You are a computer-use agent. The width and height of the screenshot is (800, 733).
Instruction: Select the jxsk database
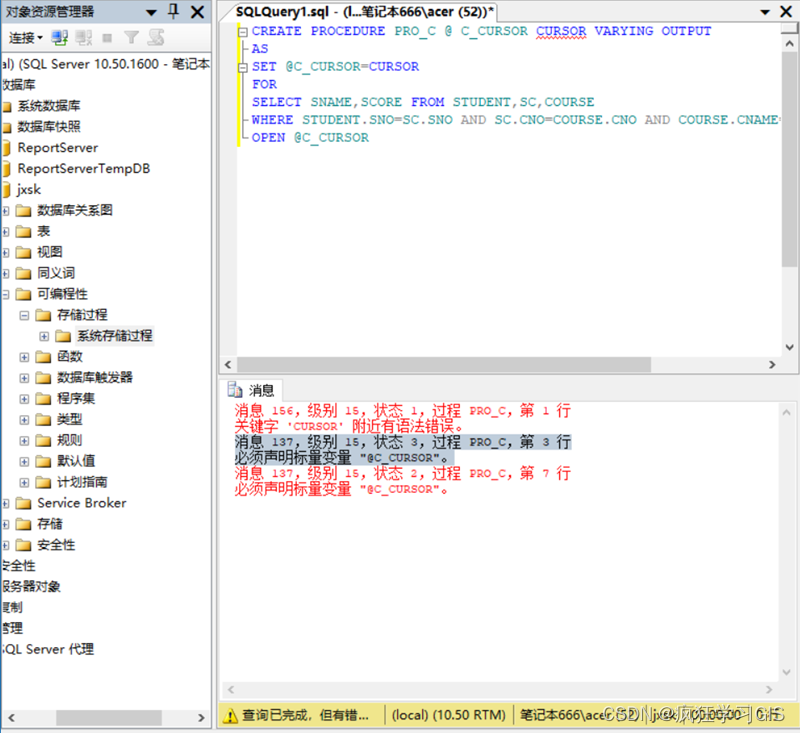[x=29, y=189]
